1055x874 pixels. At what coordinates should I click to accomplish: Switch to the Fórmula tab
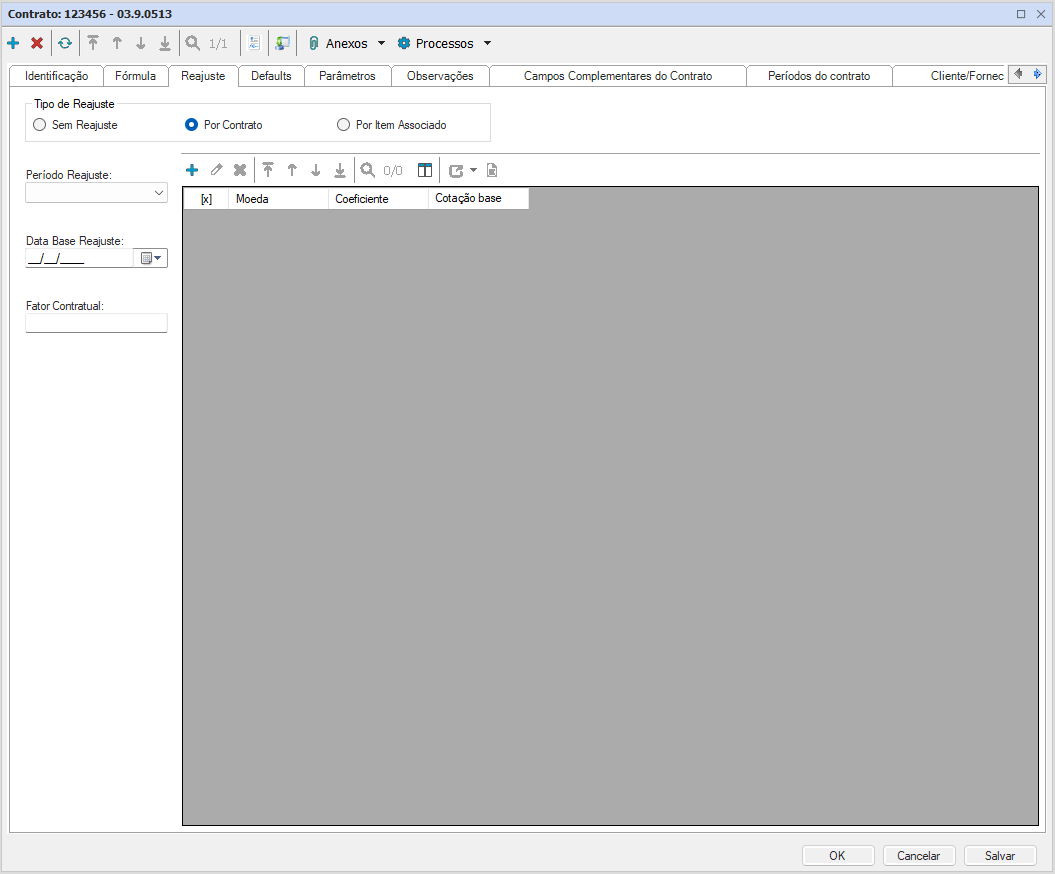tap(135, 76)
